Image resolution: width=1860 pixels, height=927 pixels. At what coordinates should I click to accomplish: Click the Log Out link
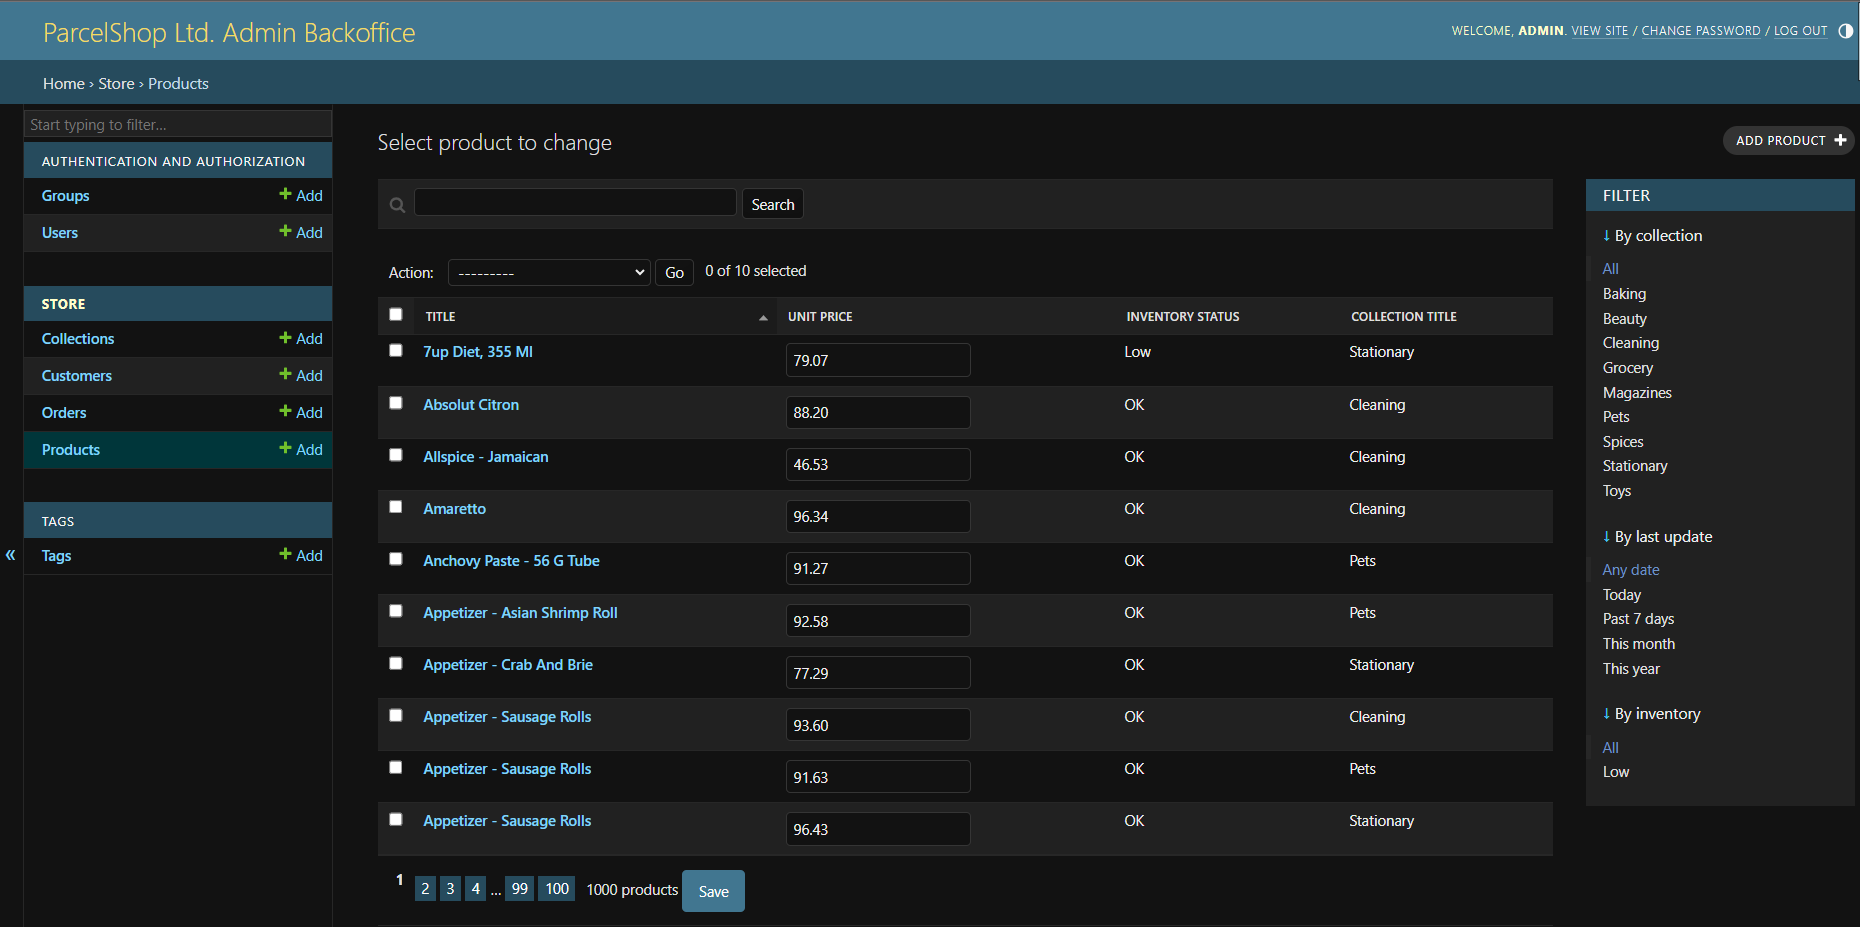point(1800,31)
